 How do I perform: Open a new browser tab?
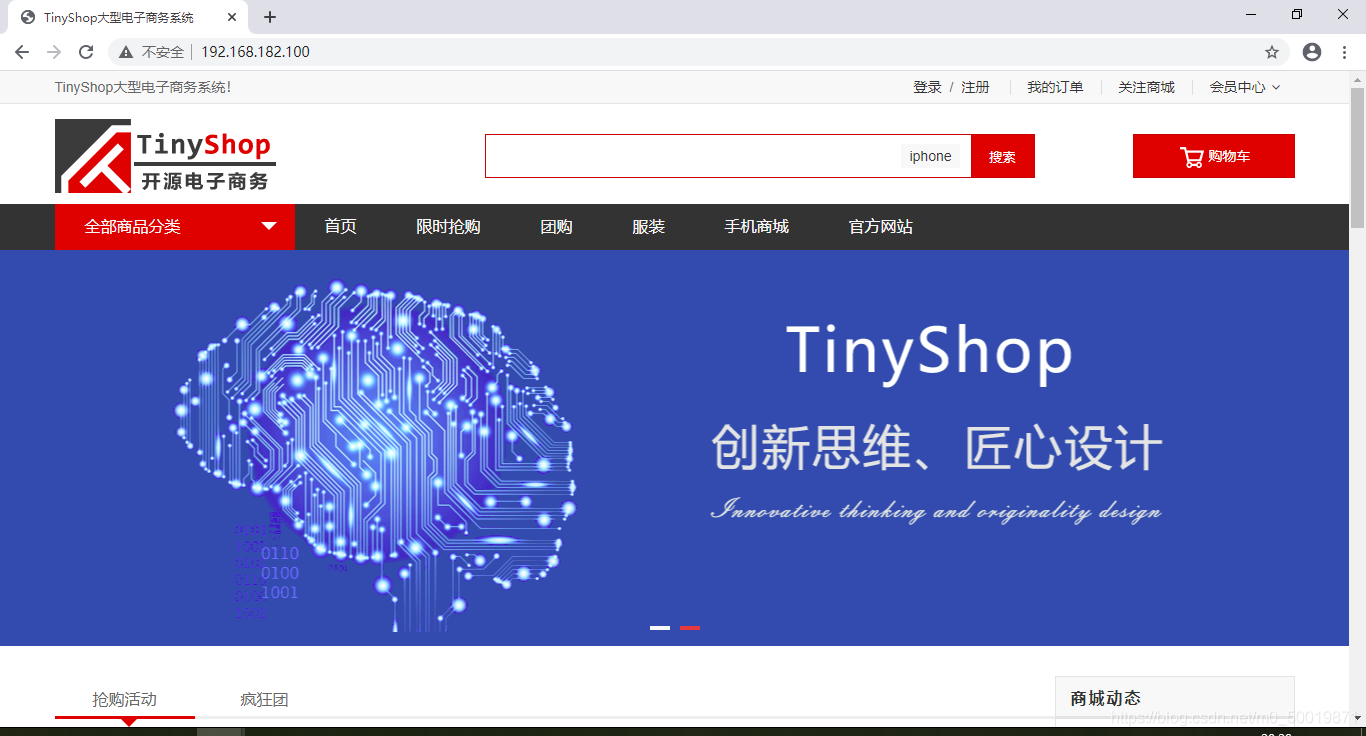[x=270, y=17]
